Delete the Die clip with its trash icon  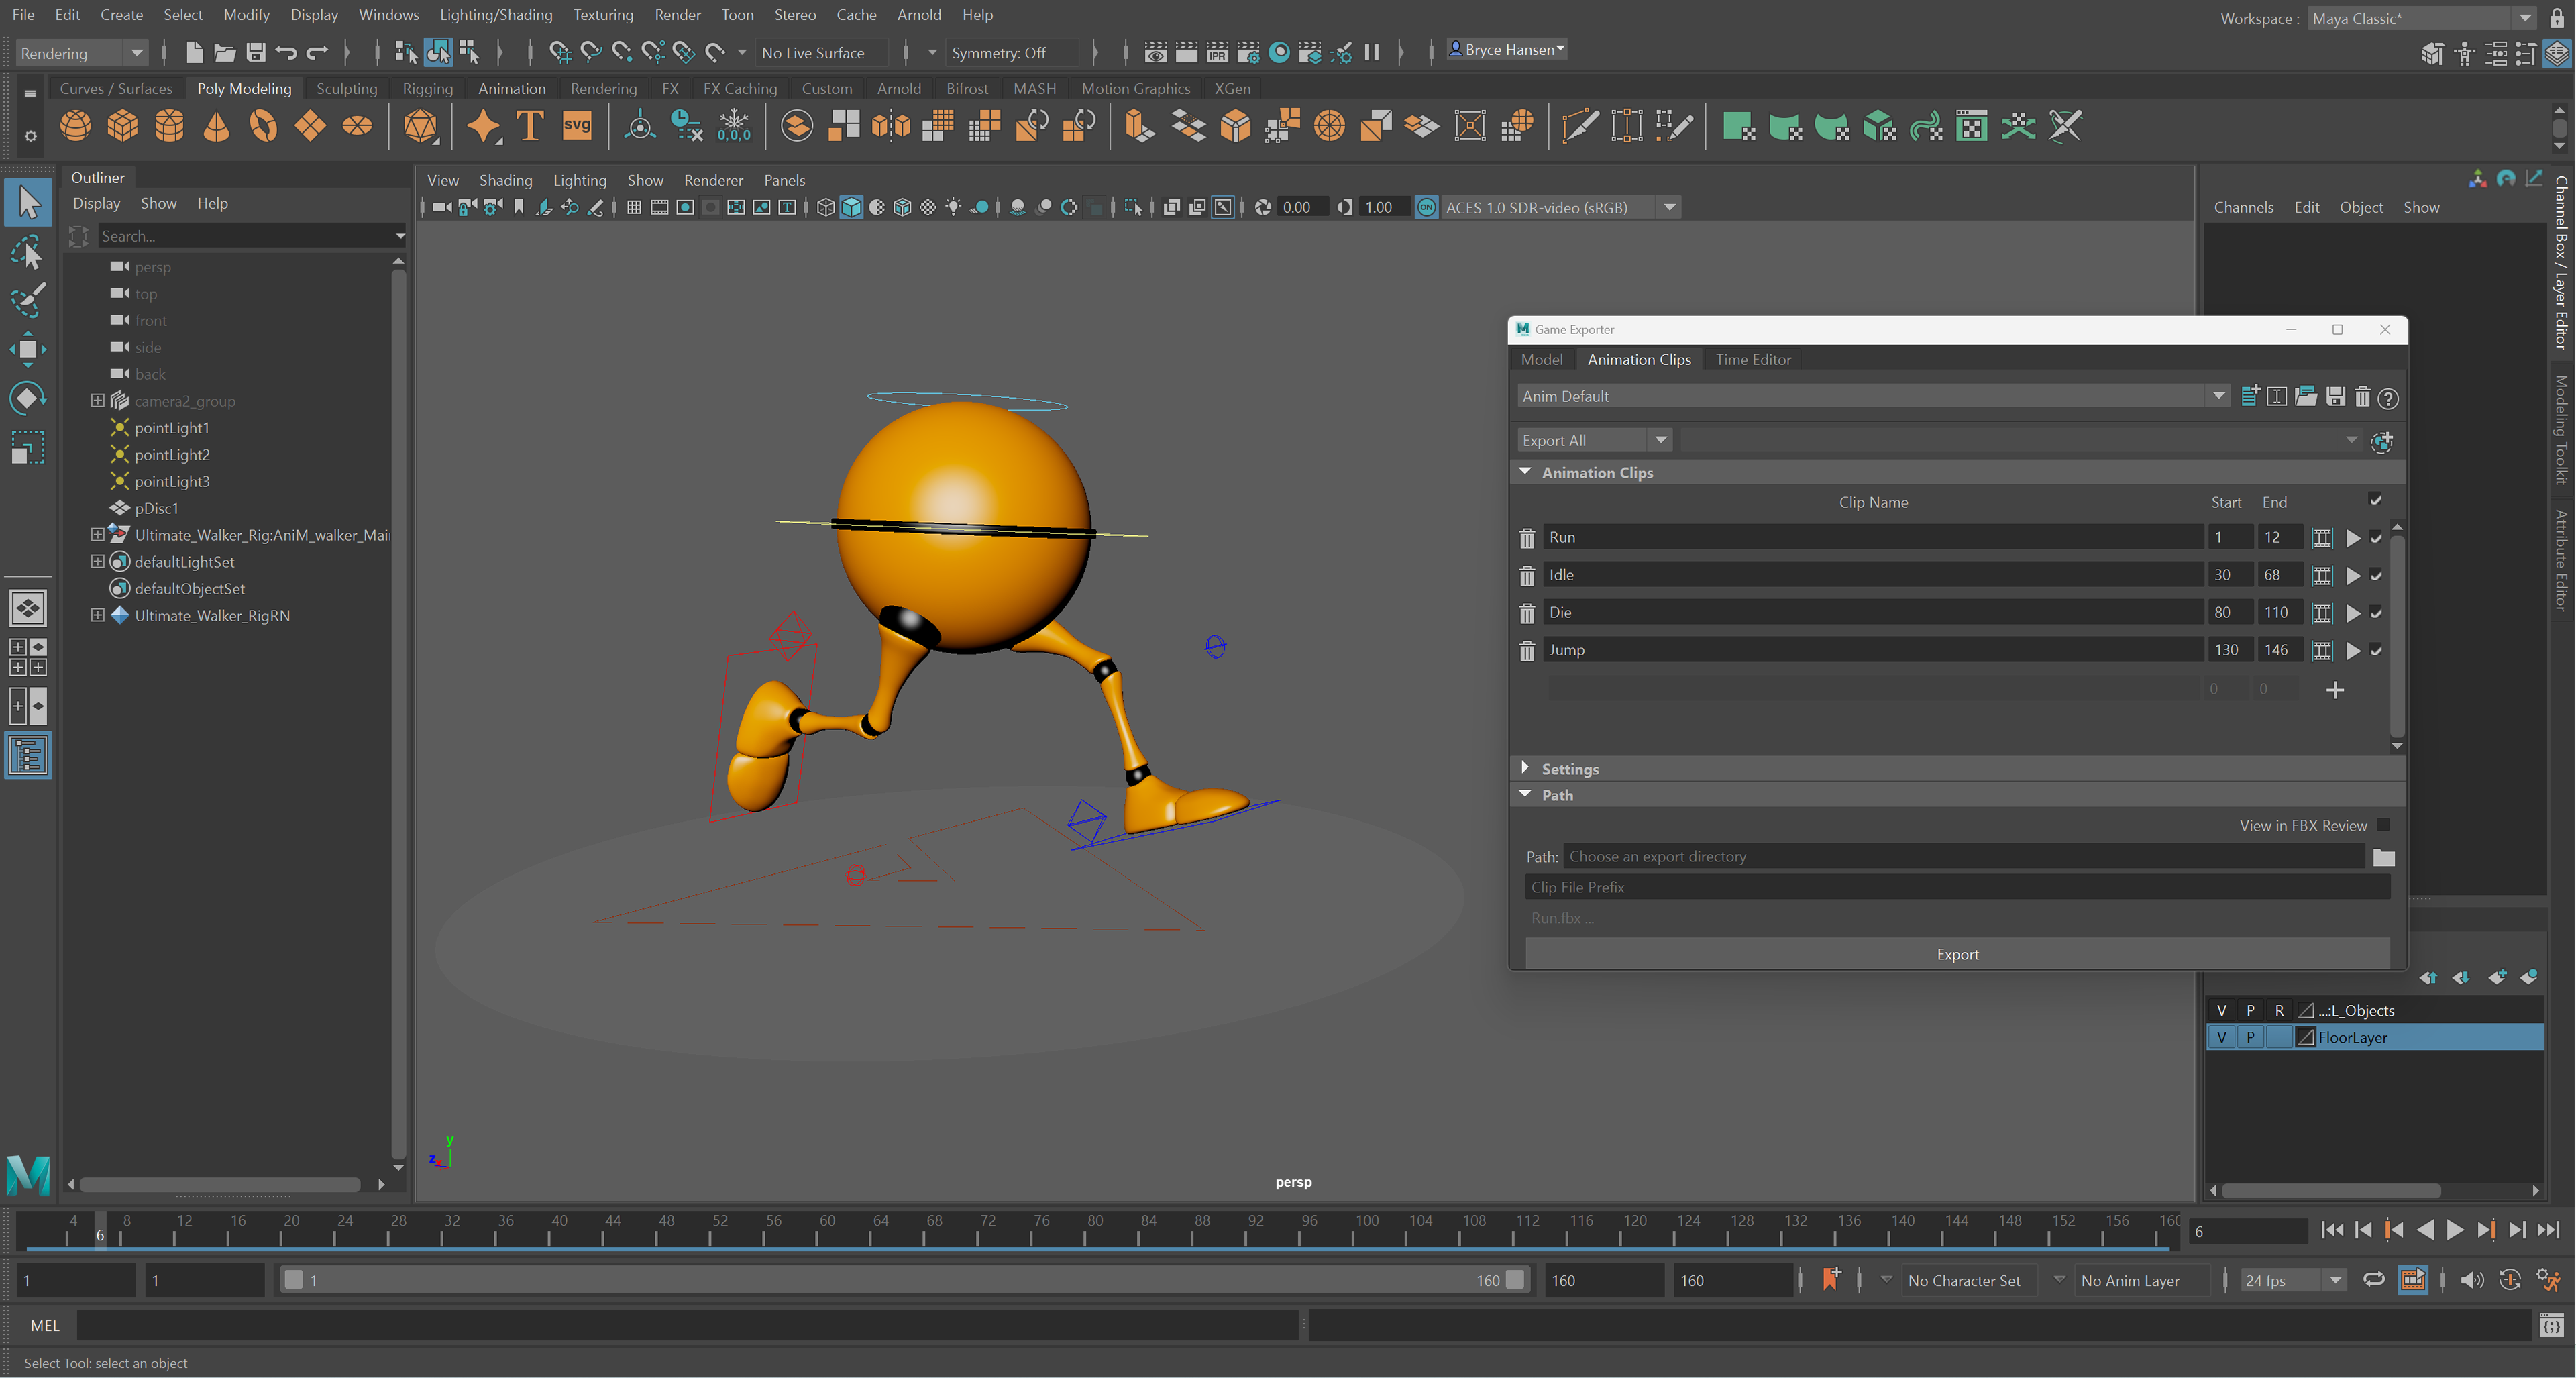(1526, 613)
